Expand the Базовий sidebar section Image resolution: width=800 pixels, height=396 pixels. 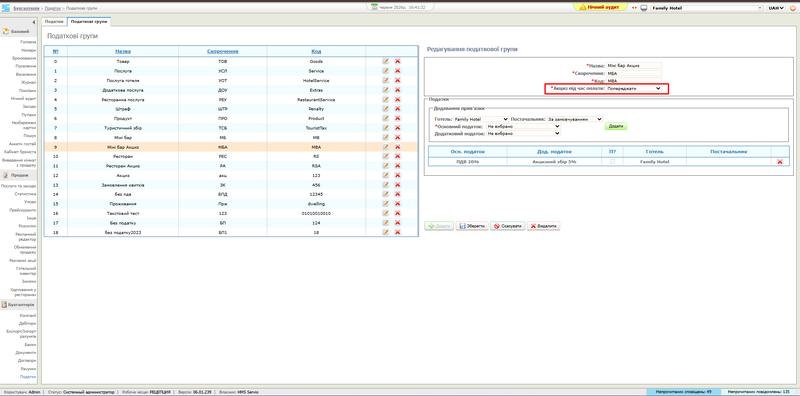[x=18, y=32]
